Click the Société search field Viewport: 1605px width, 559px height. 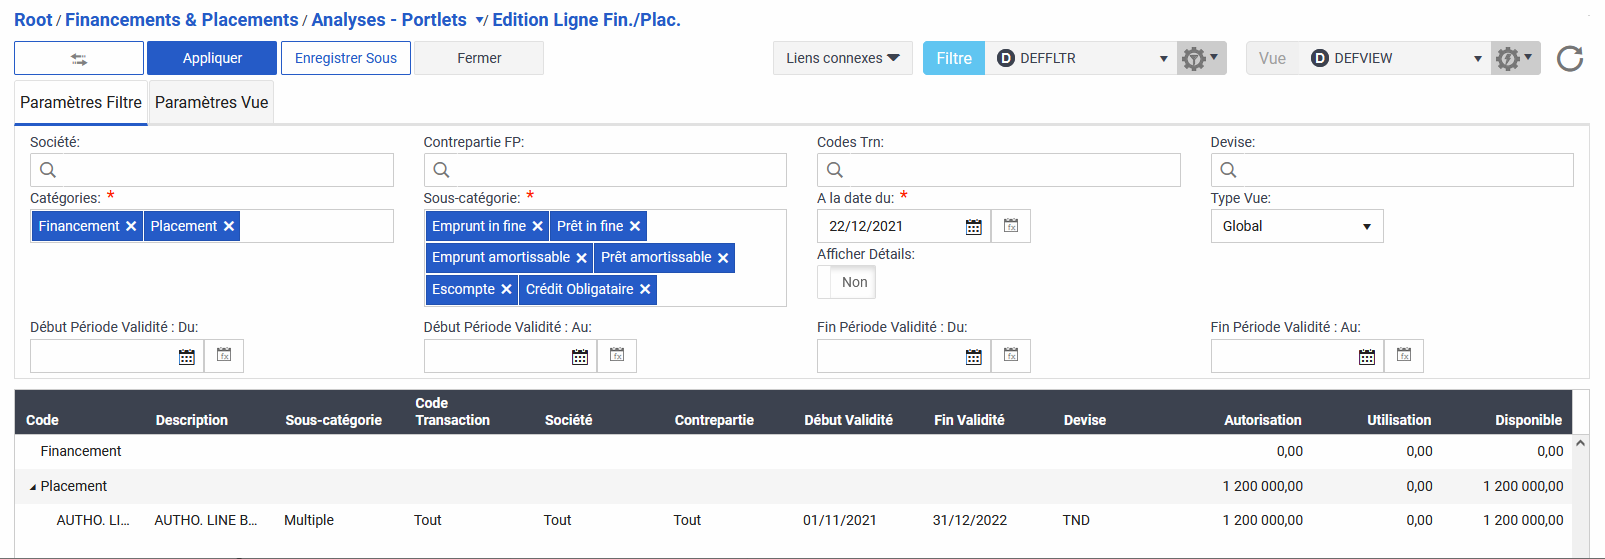(x=212, y=170)
